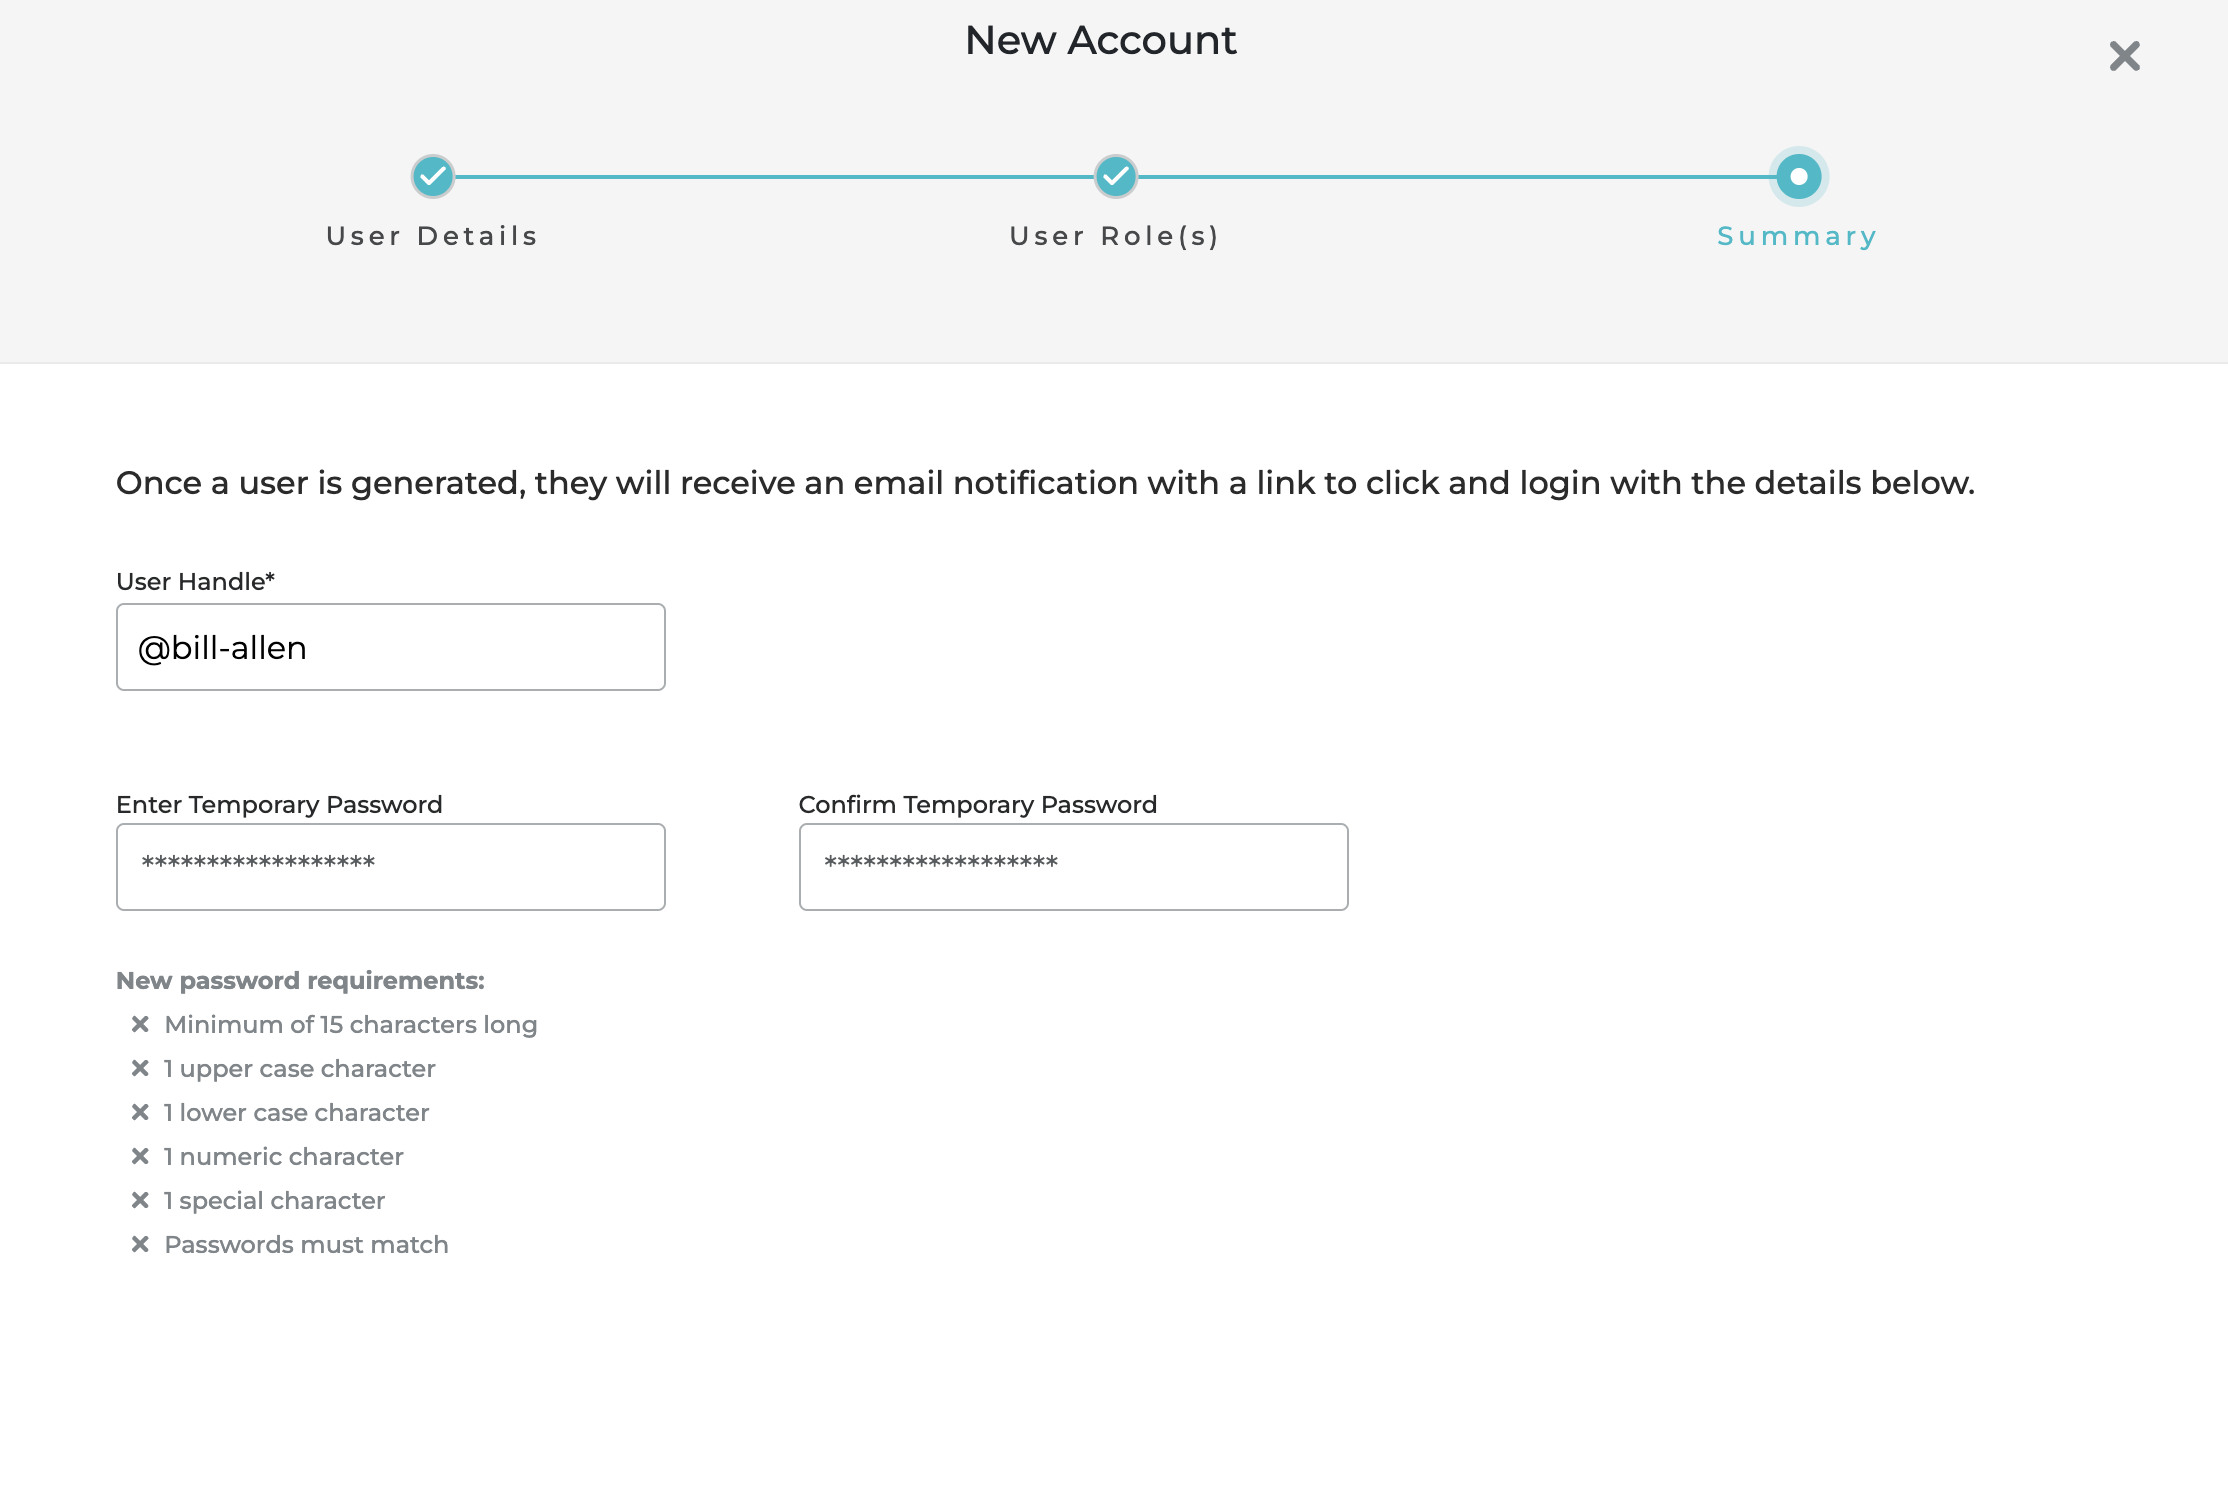
Task: Click X icon beside Passwords must match
Action: [x=140, y=1244]
